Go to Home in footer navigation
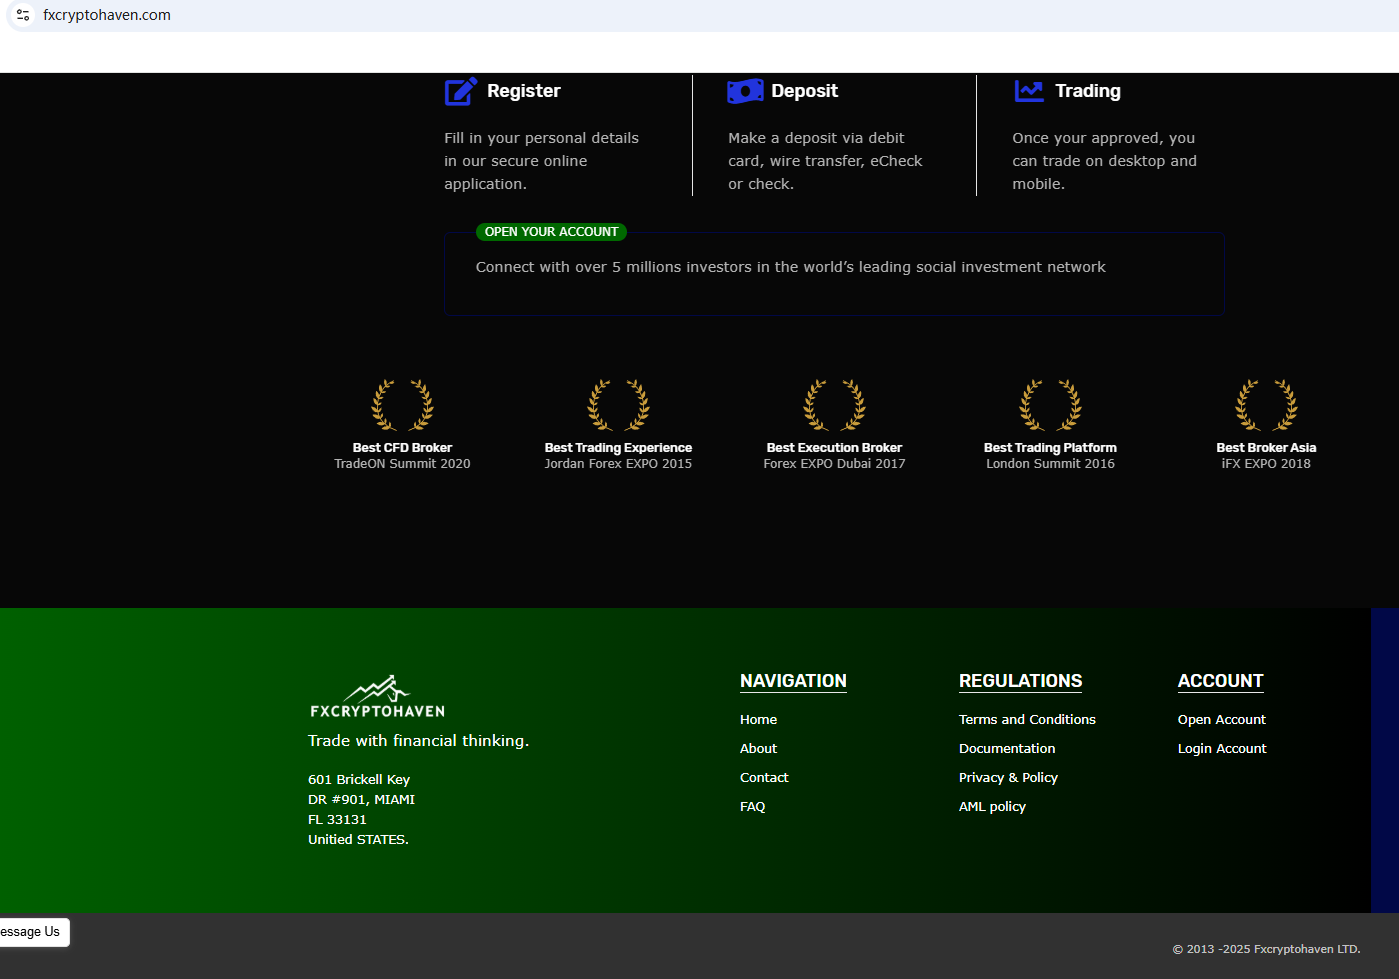Screen dimensions: 1399x979 758,720
